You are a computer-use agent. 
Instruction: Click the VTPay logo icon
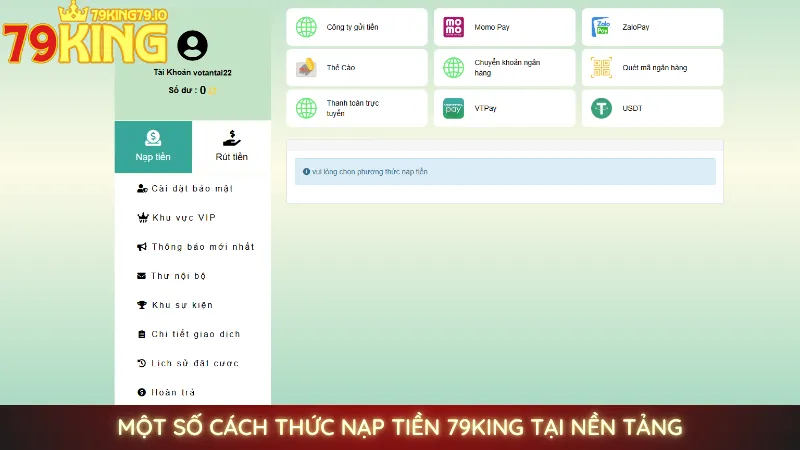454,108
